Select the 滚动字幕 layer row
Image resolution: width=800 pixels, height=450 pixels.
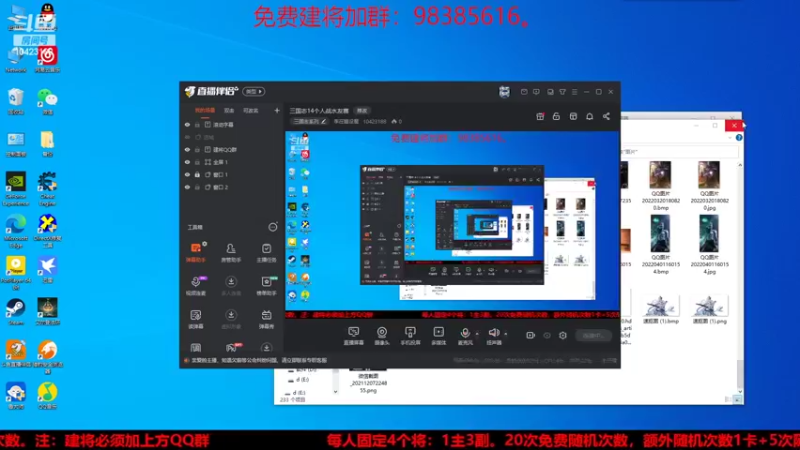(x=231, y=124)
